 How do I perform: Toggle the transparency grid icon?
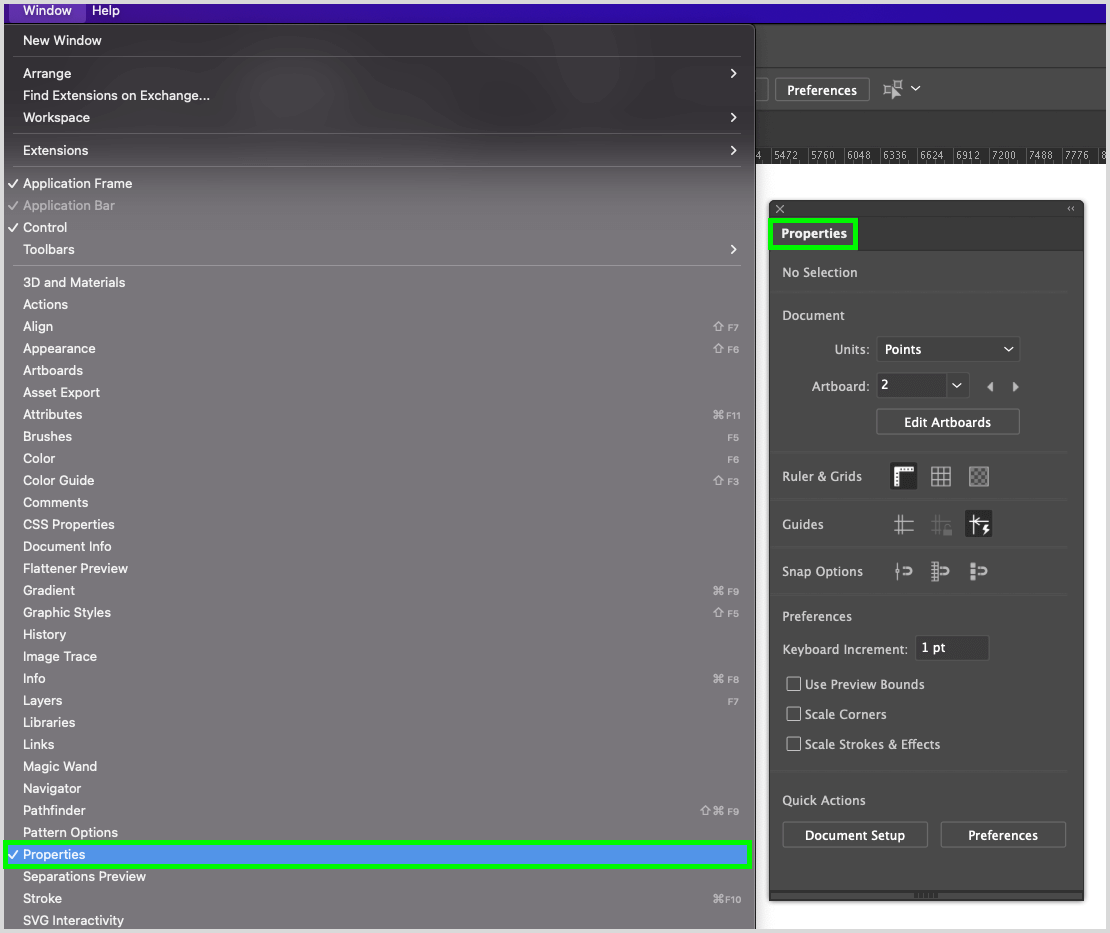click(979, 477)
